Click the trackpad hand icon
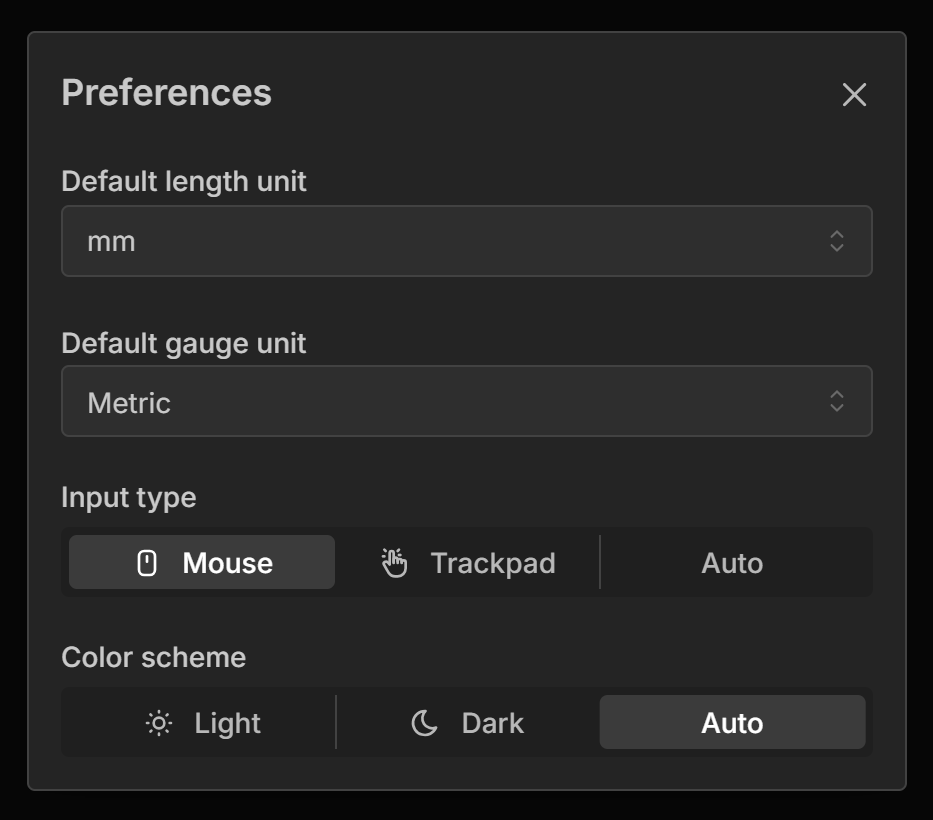933x820 pixels. (395, 563)
